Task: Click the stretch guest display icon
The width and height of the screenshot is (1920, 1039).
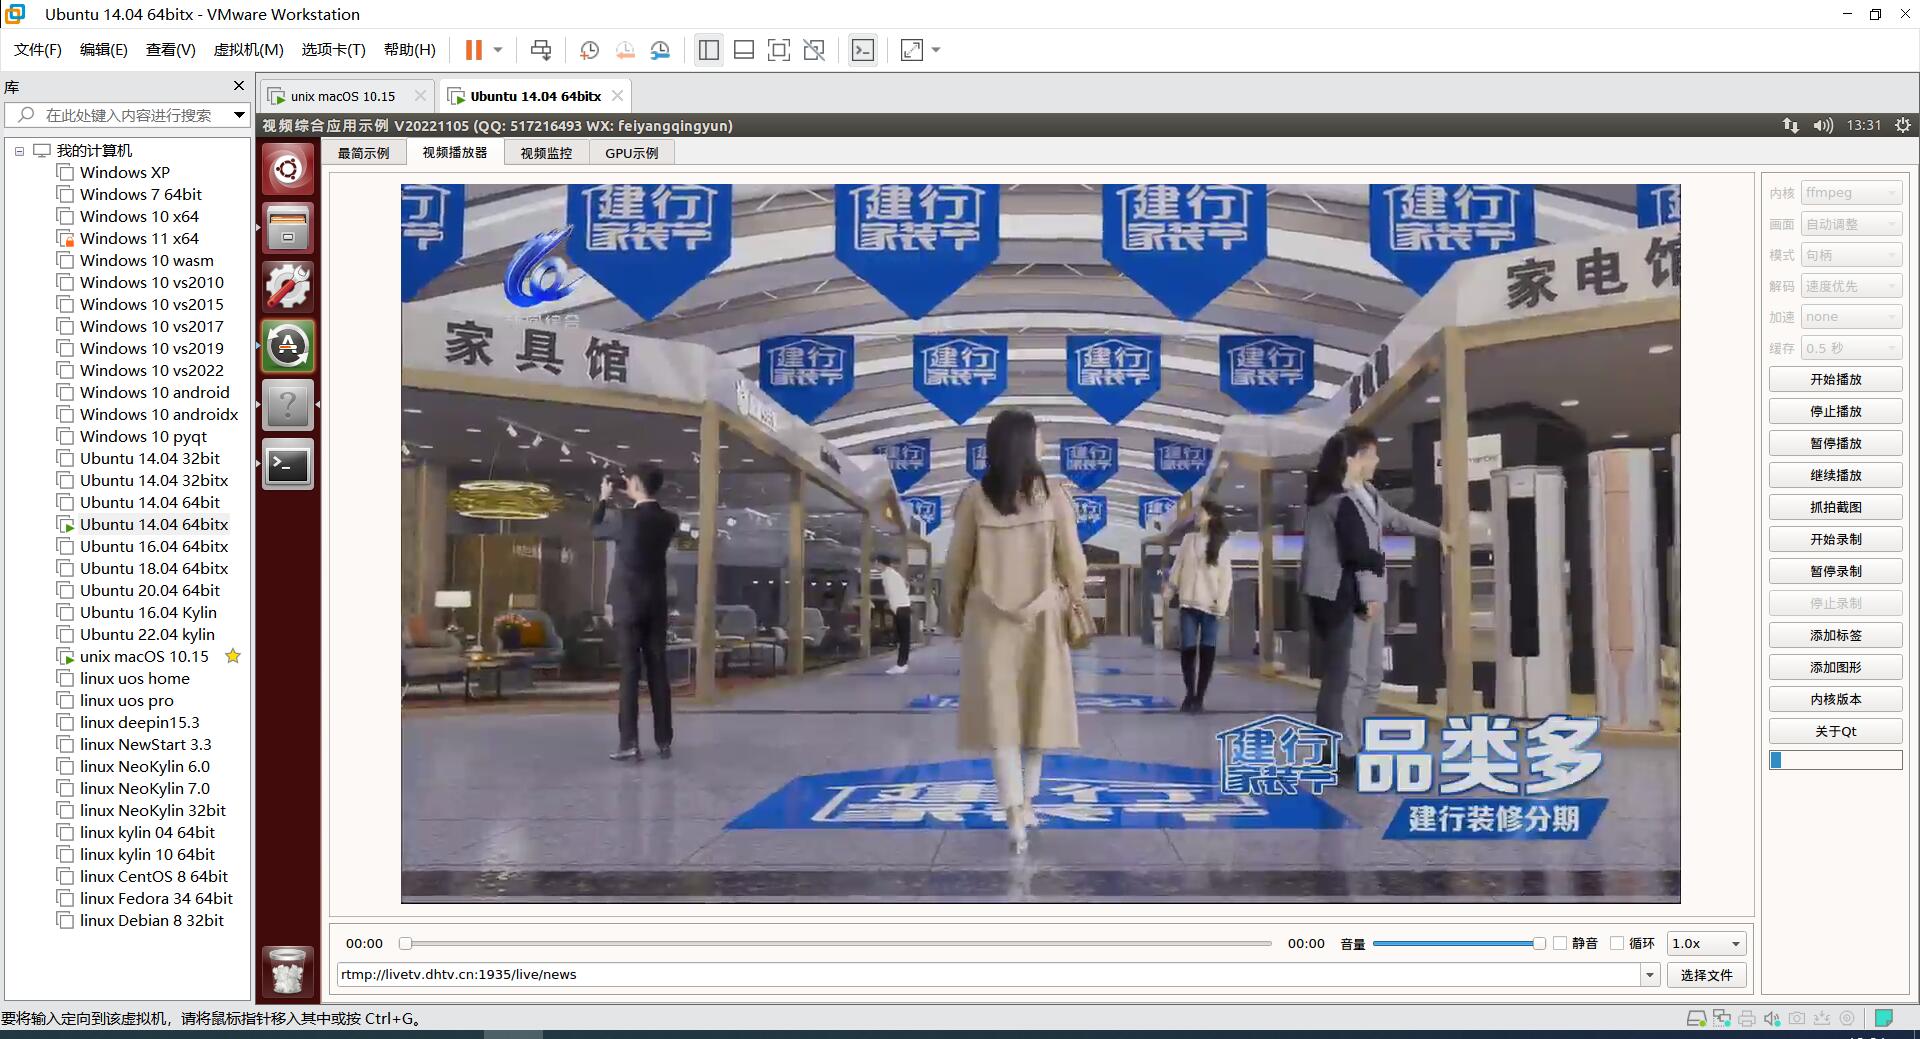Action: click(x=912, y=50)
